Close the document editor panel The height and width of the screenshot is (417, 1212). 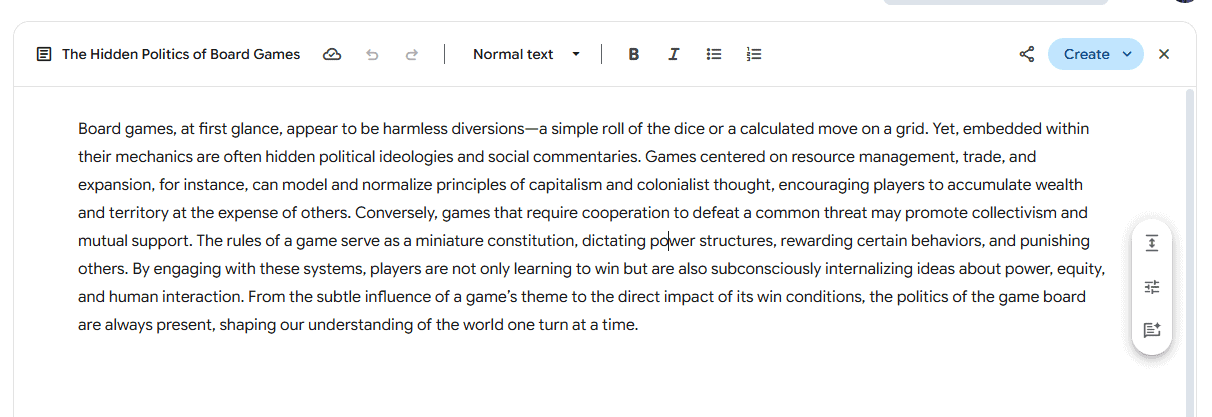coord(1163,55)
